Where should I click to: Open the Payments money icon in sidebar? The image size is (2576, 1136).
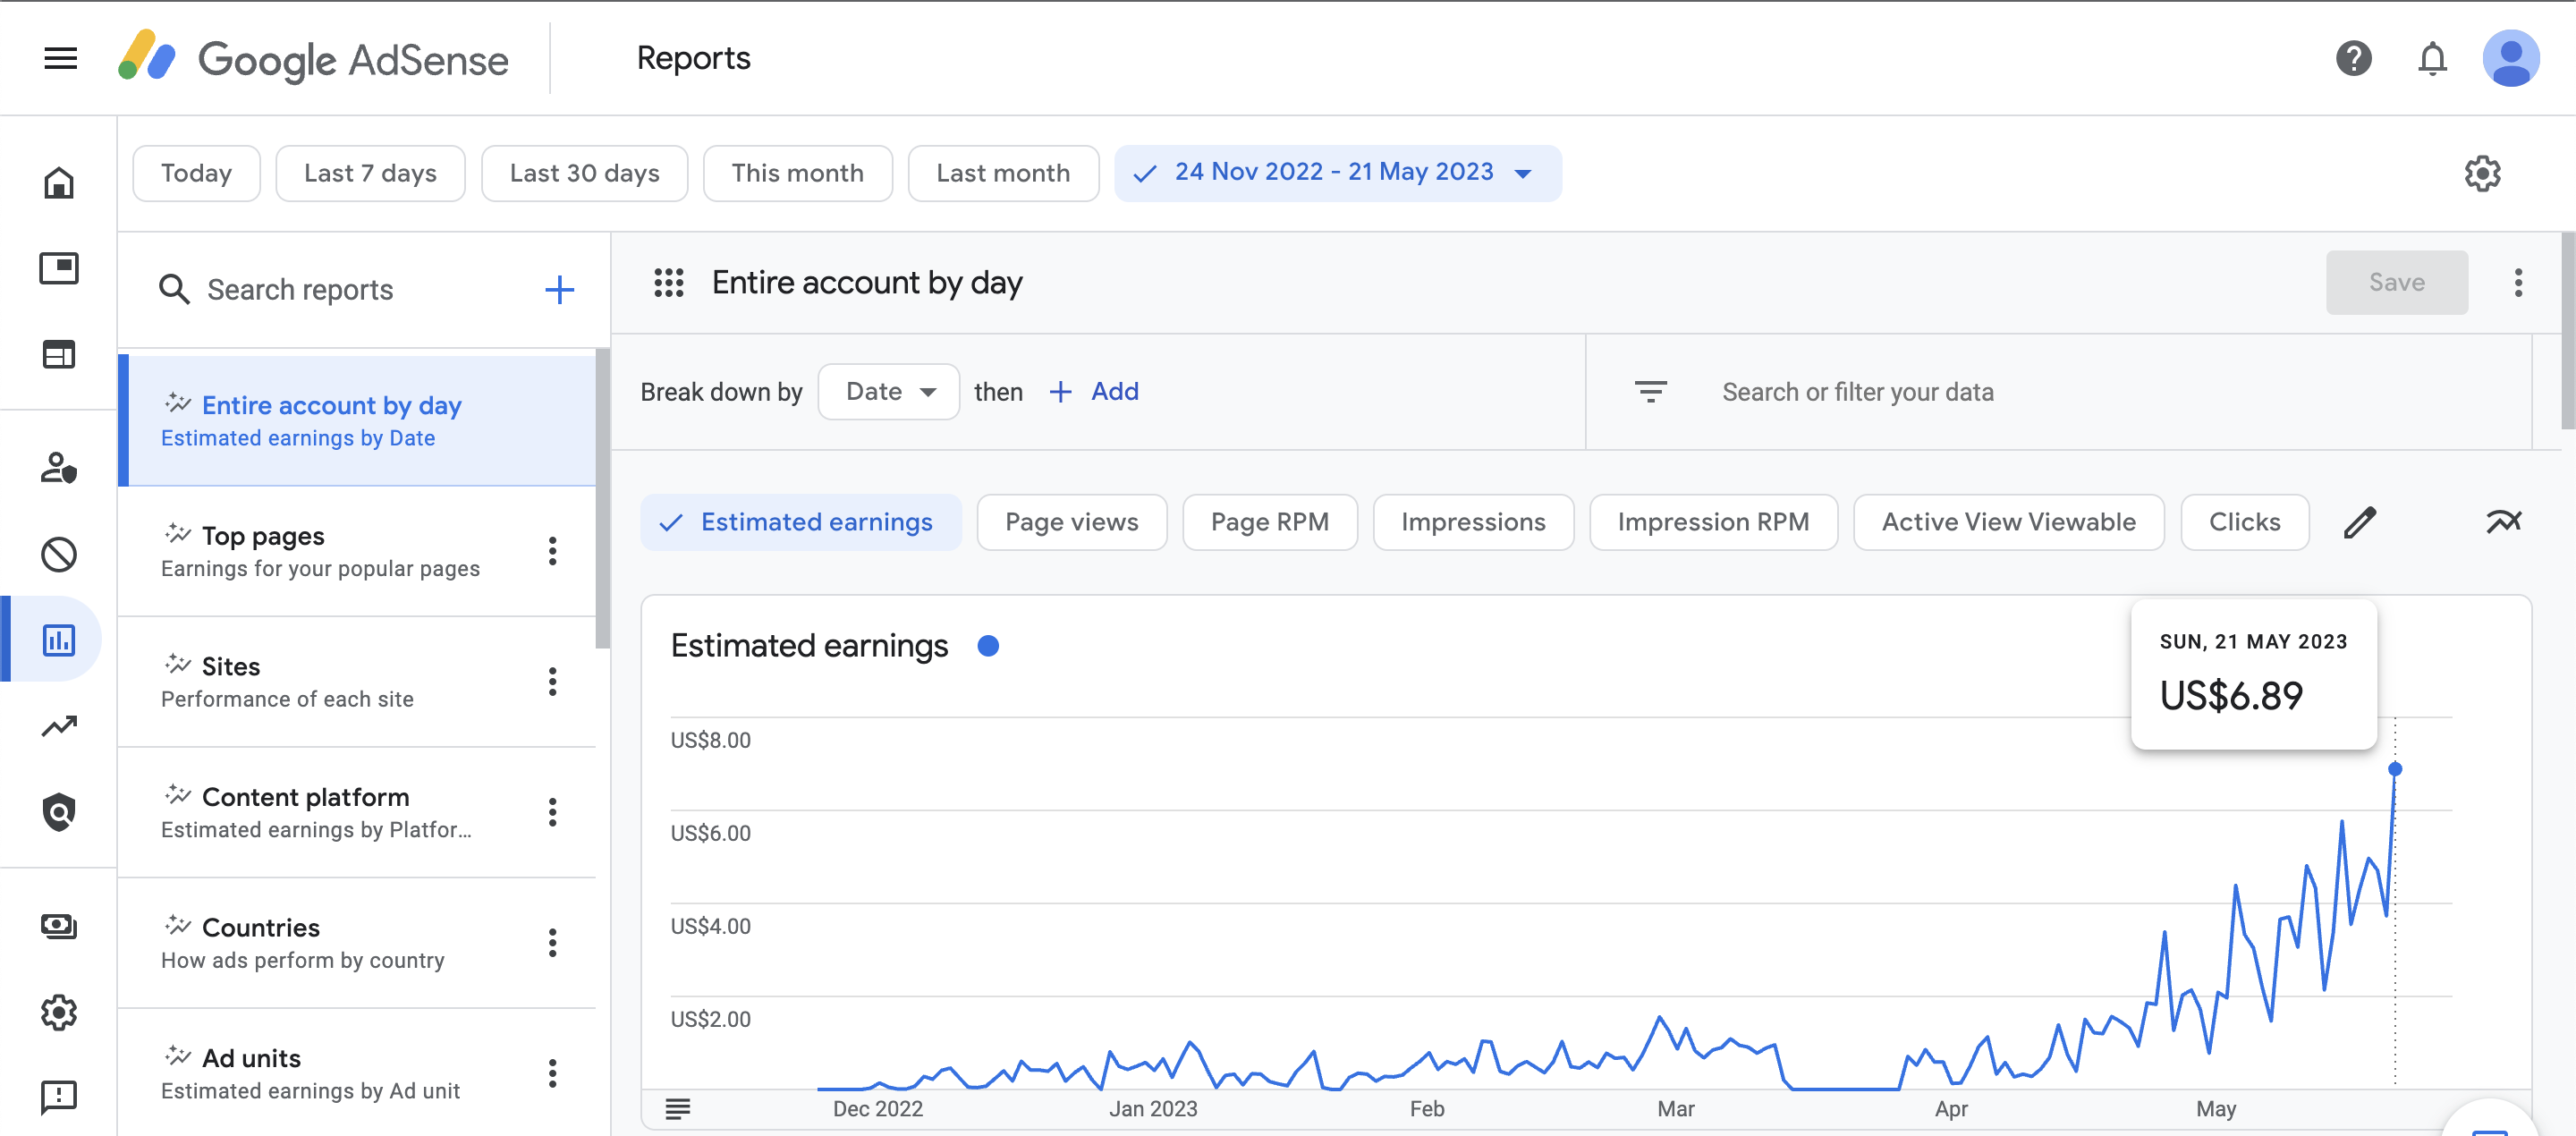pos(59,926)
